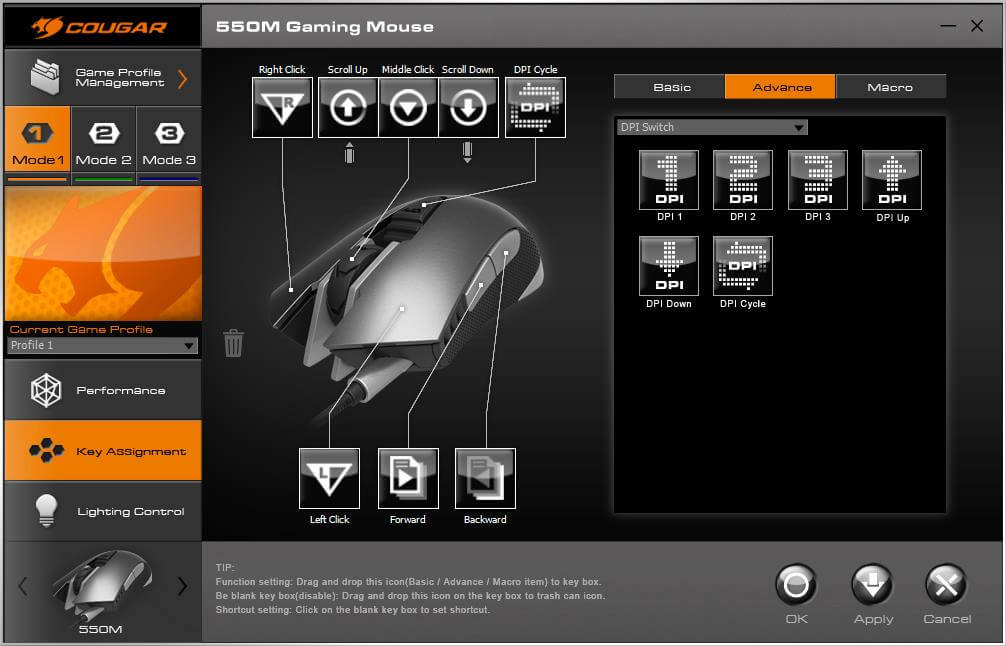1006x646 pixels.
Task: Pick the DPI Up function icon
Action: pyautogui.click(x=891, y=180)
